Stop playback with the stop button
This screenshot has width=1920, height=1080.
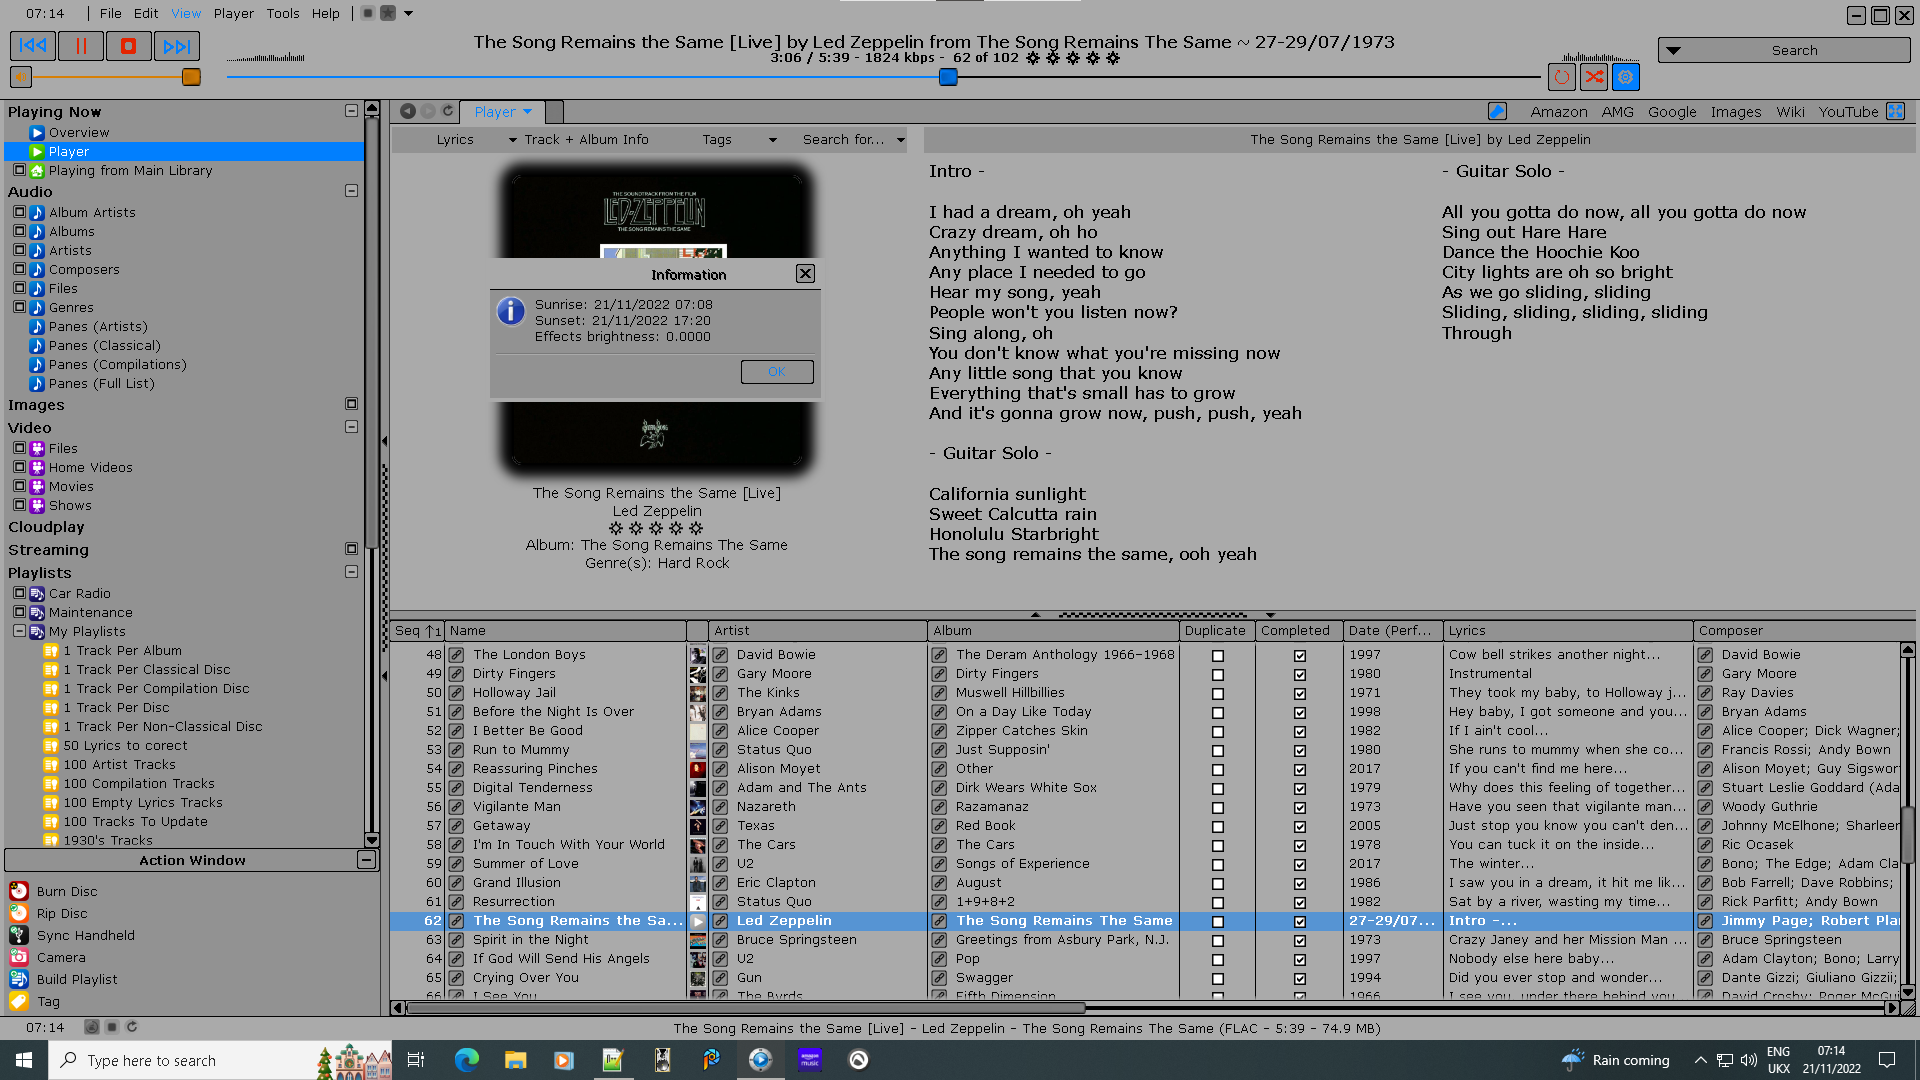129,46
